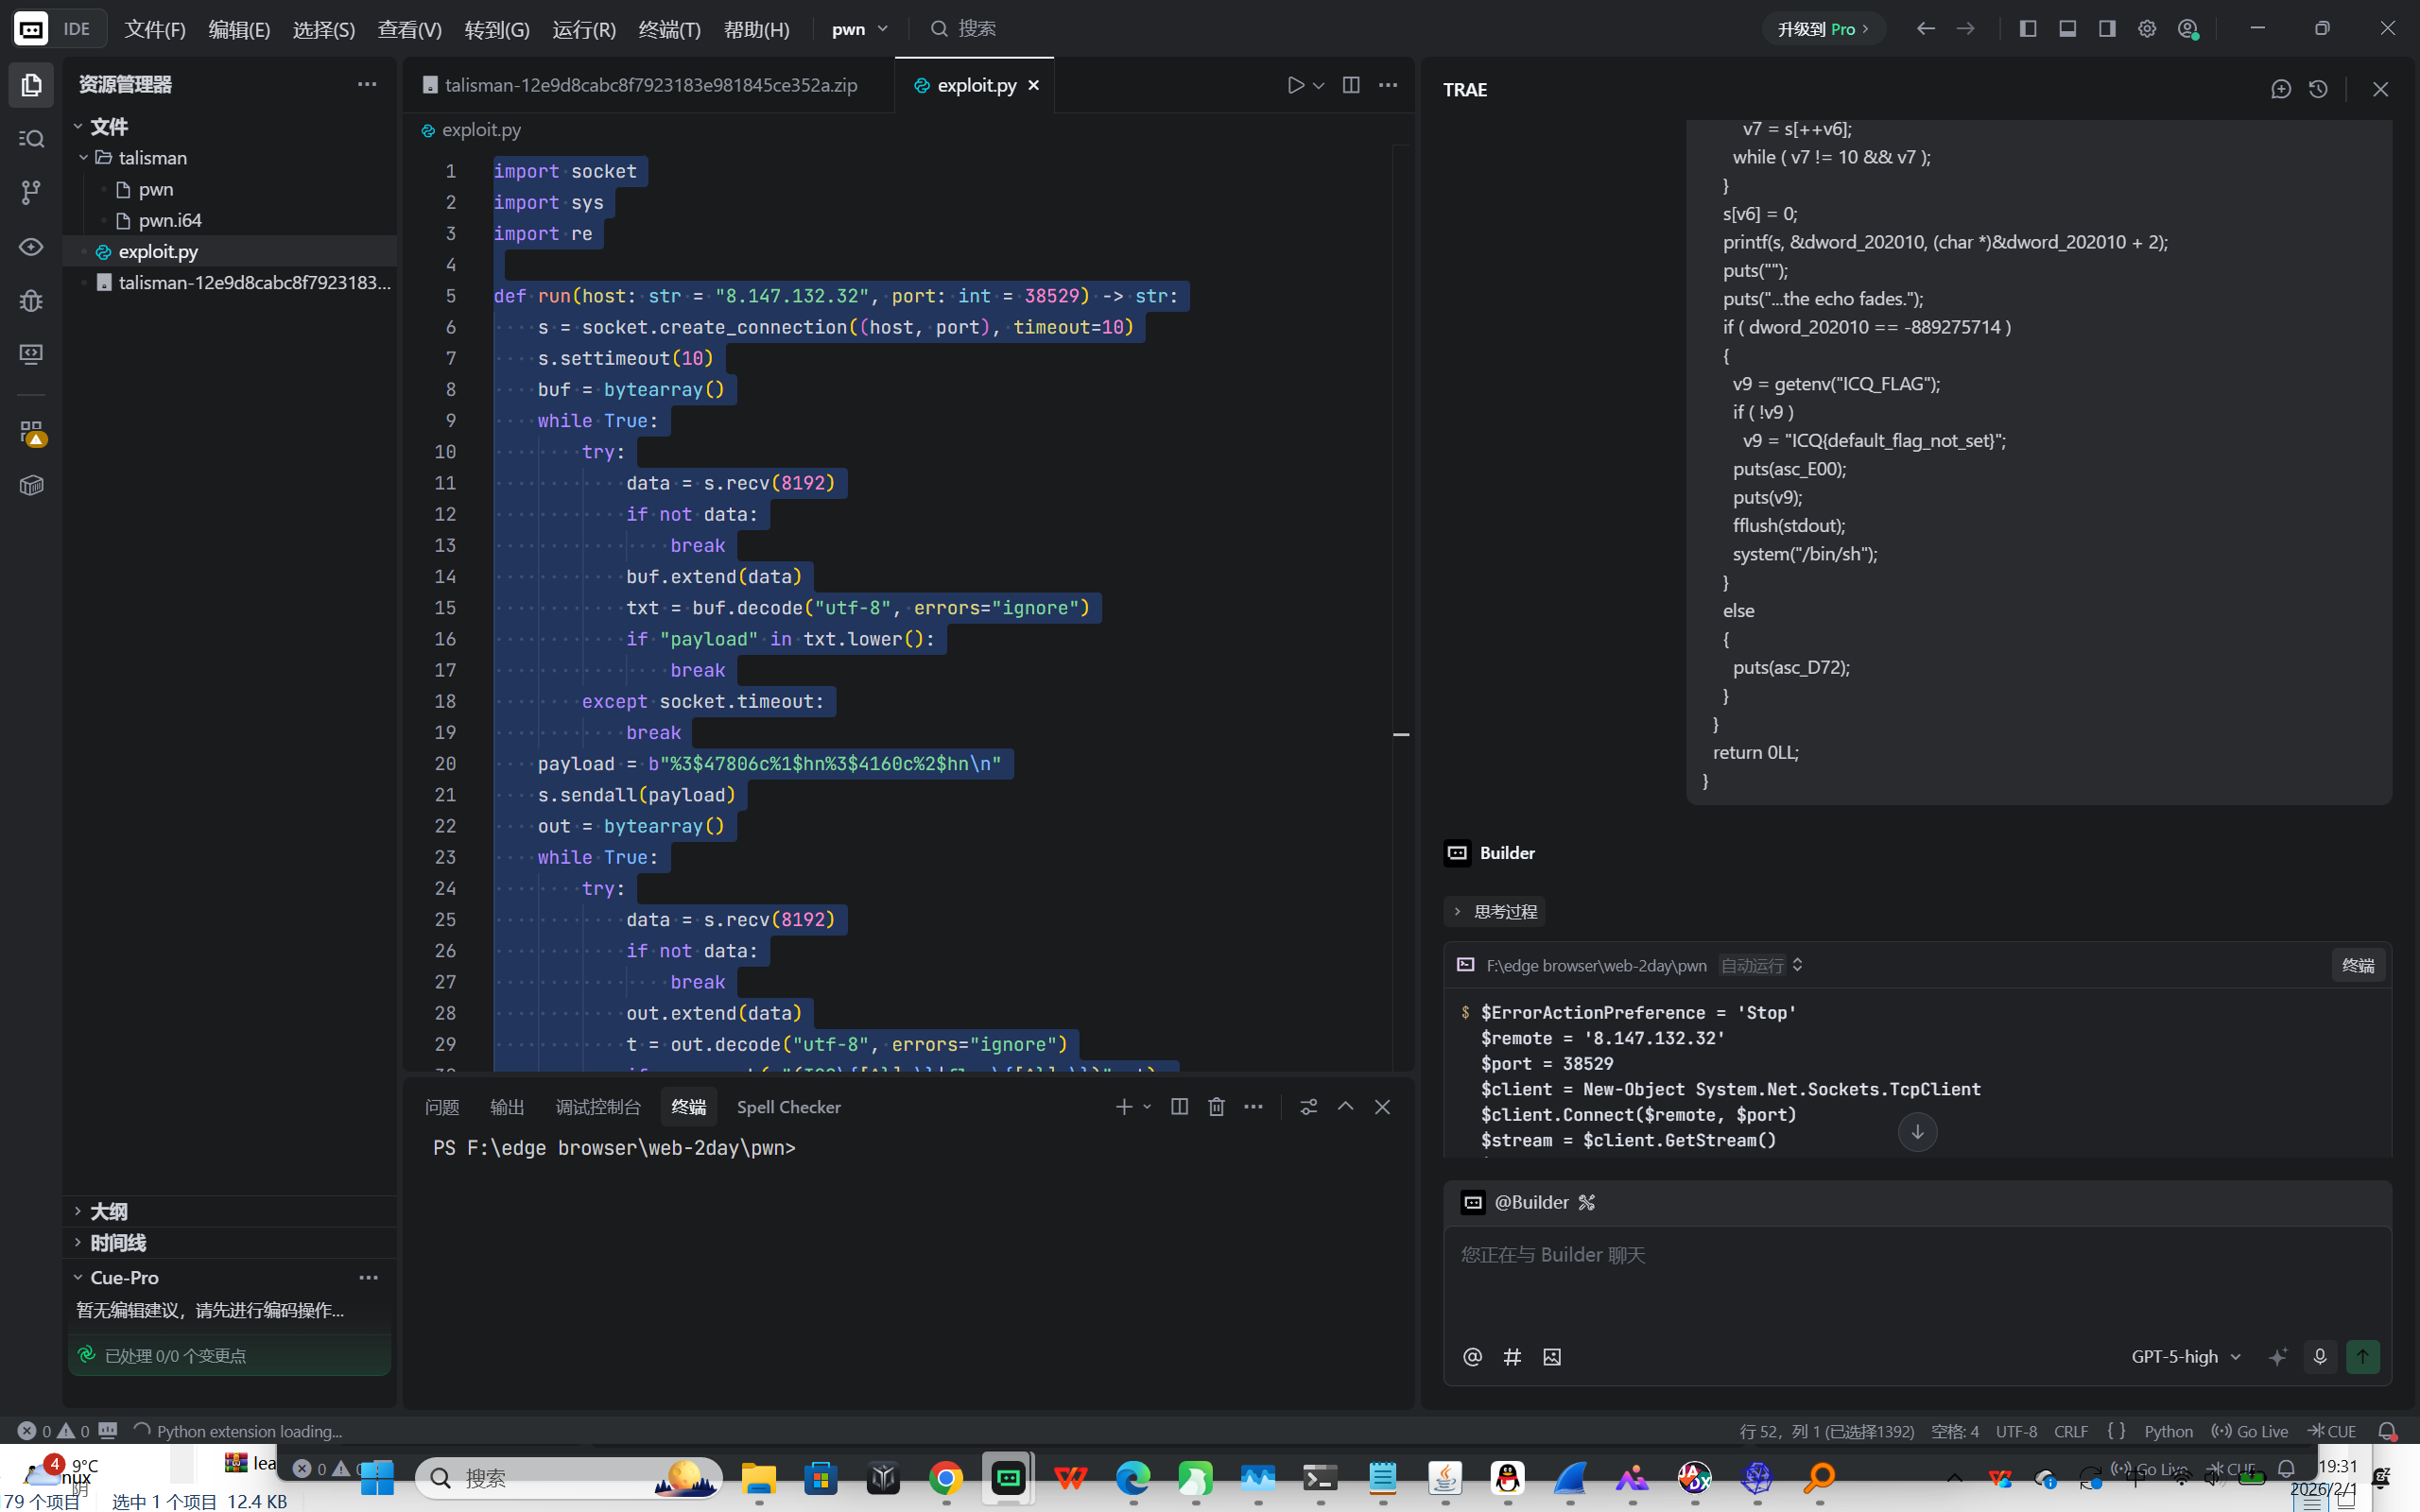
Task: Collapse the talisman folder
Action: click(150, 158)
